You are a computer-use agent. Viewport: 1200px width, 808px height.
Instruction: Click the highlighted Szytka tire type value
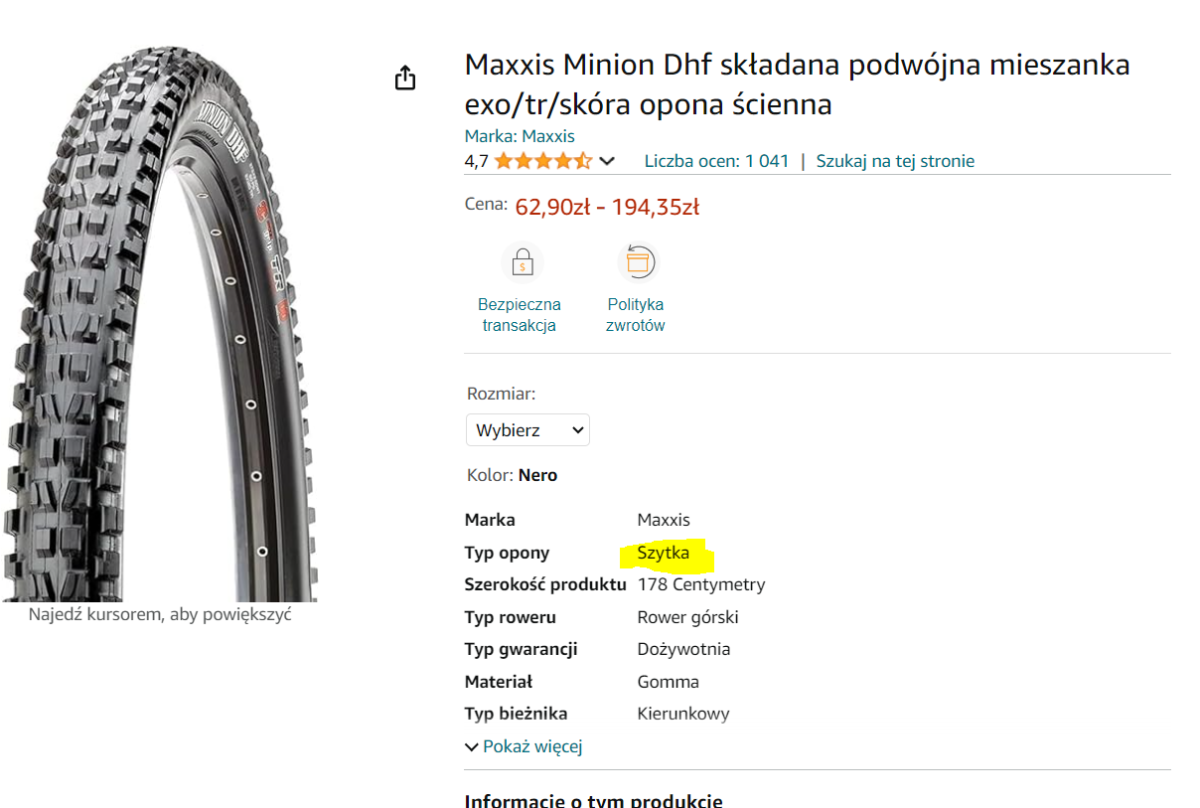point(663,553)
